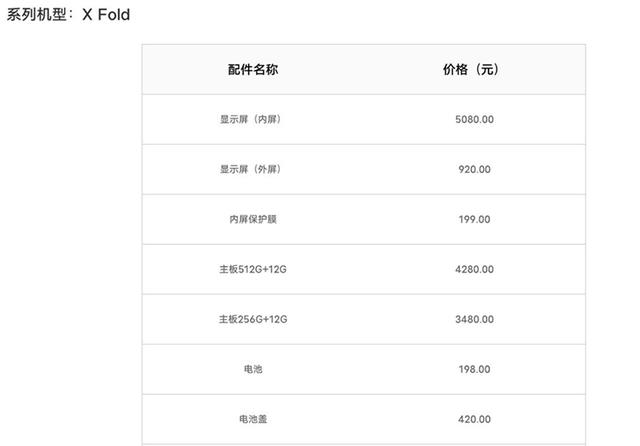Click the 199.00 price value
The width and height of the screenshot is (640, 446).
pyautogui.click(x=473, y=219)
